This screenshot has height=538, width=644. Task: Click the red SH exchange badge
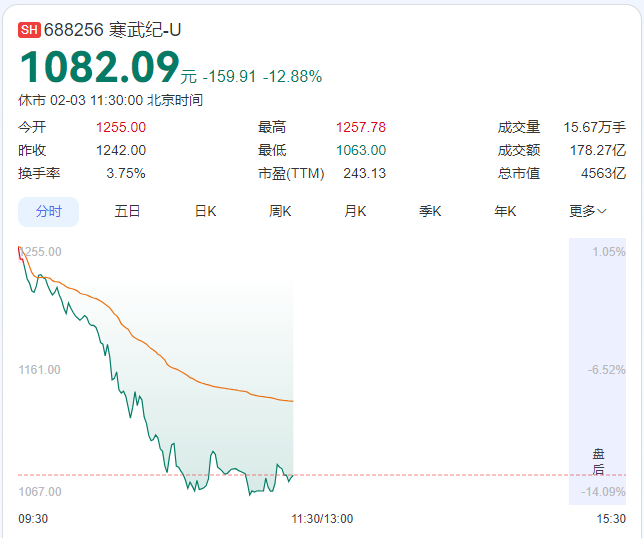click(x=29, y=29)
